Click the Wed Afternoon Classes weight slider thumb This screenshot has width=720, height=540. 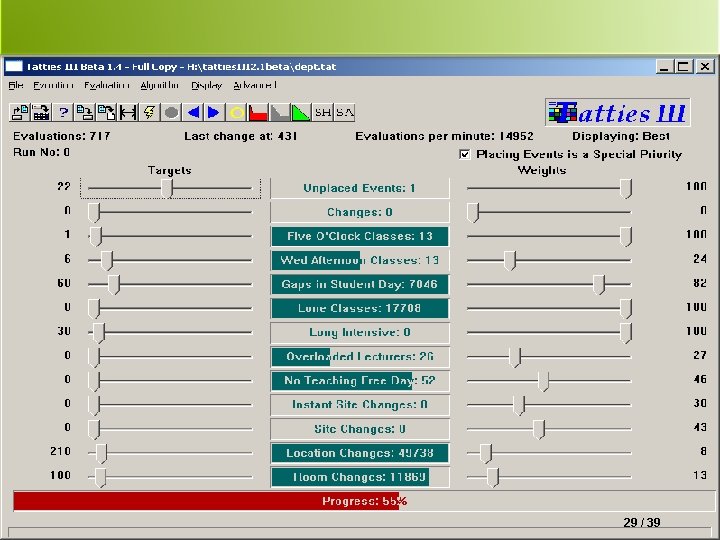[x=510, y=261]
